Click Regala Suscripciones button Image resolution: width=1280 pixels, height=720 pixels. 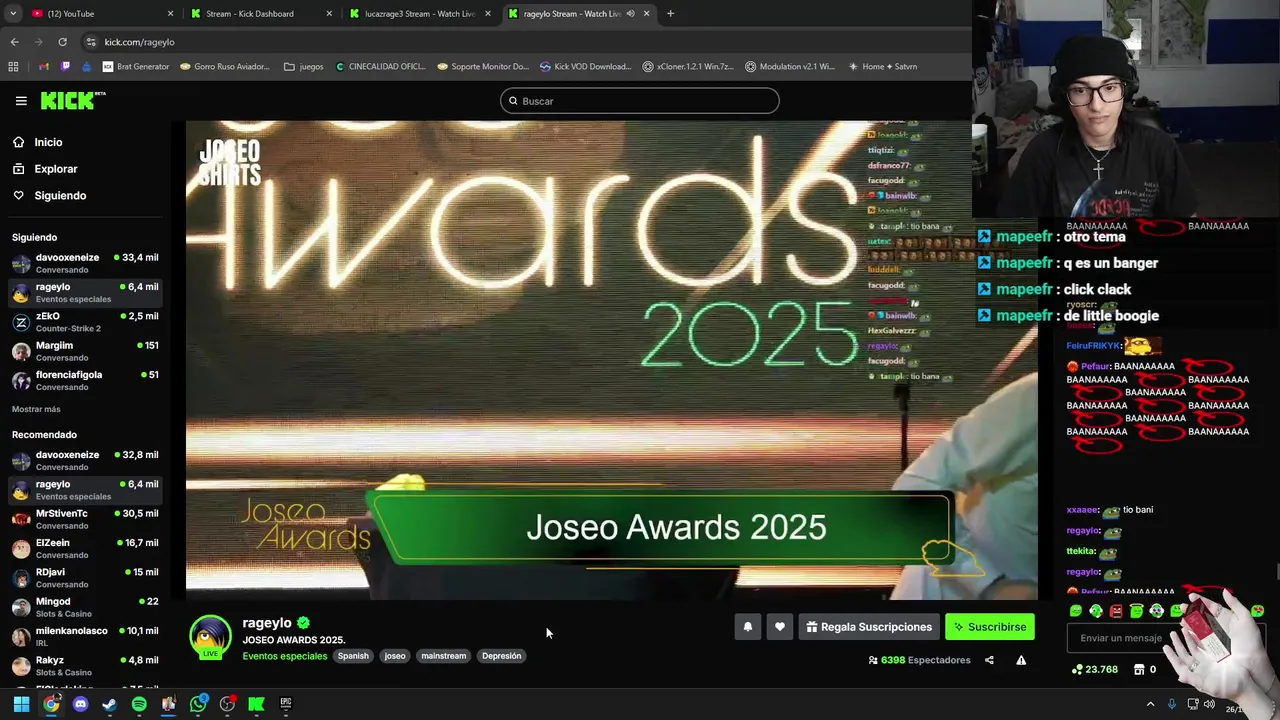click(x=869, y=627)
